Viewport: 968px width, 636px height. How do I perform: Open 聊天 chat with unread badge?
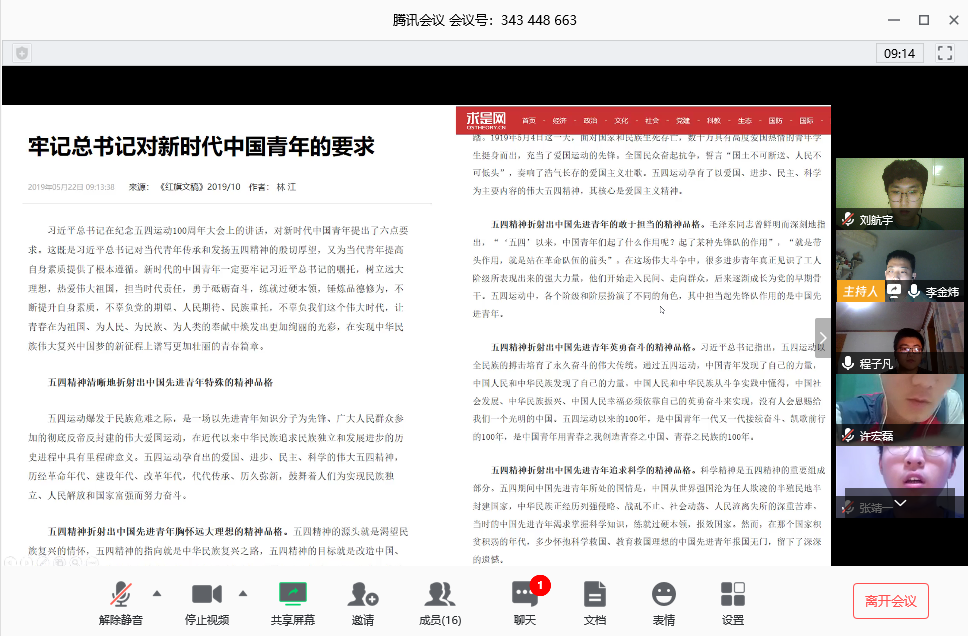525,602
